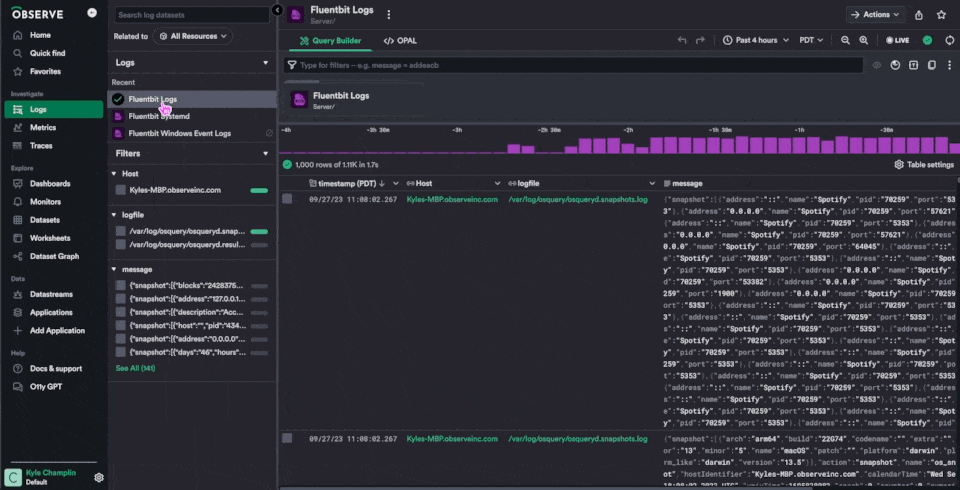This screenshot has height=490, width=960.
Task: Open user settings gear near Kyle Champlin
Action: coord(99,477)
